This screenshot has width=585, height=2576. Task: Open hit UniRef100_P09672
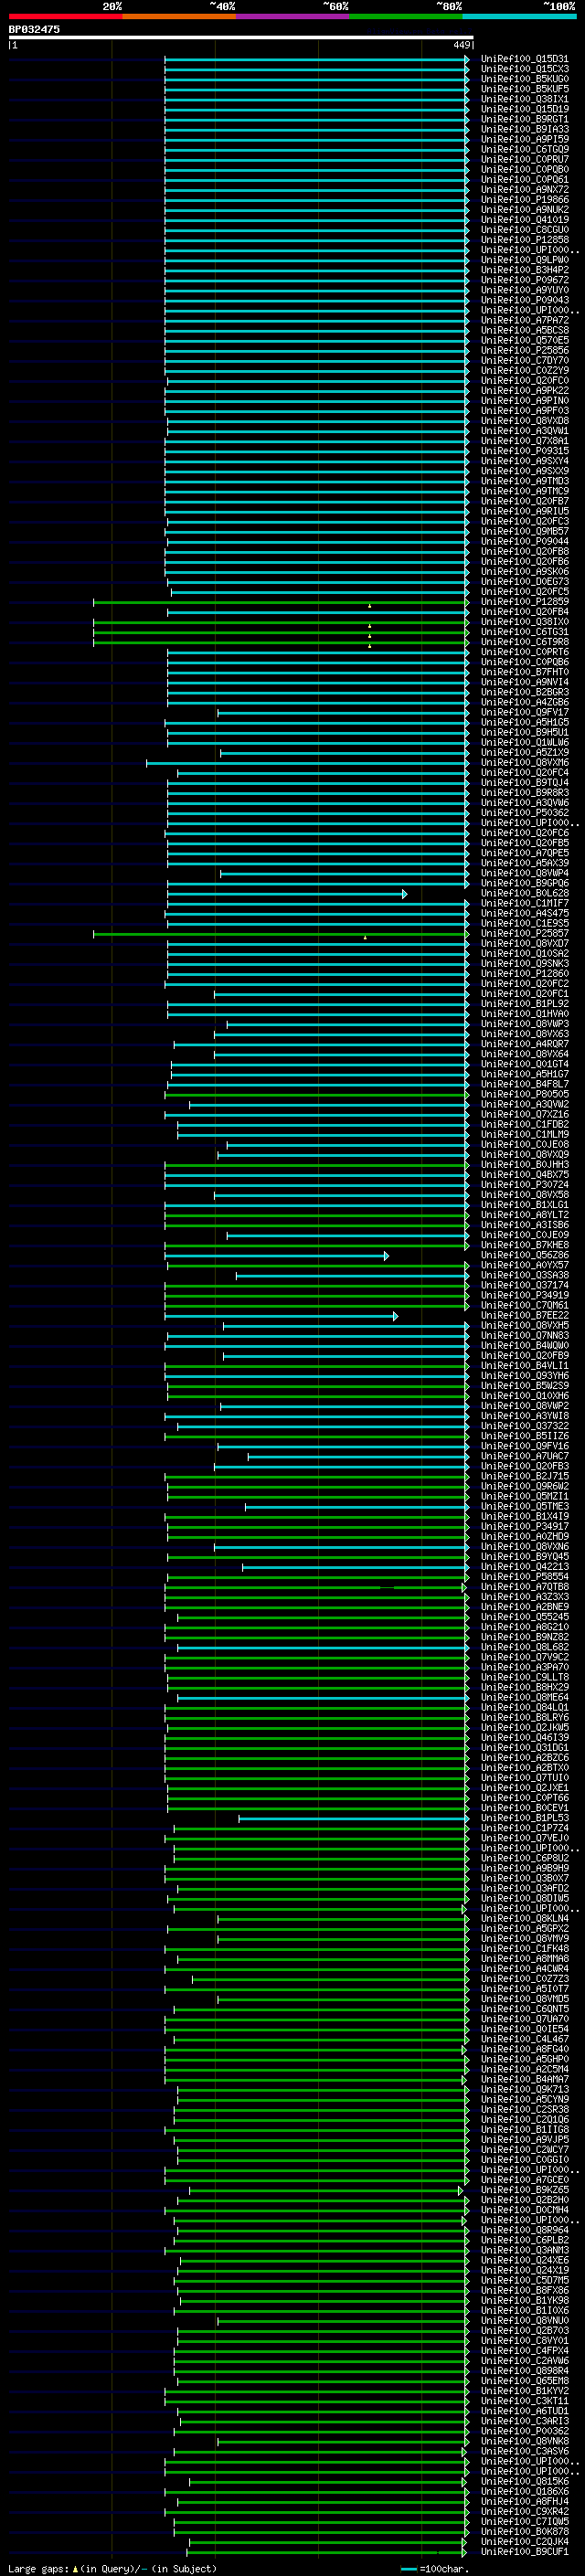[x=525, y=280]
